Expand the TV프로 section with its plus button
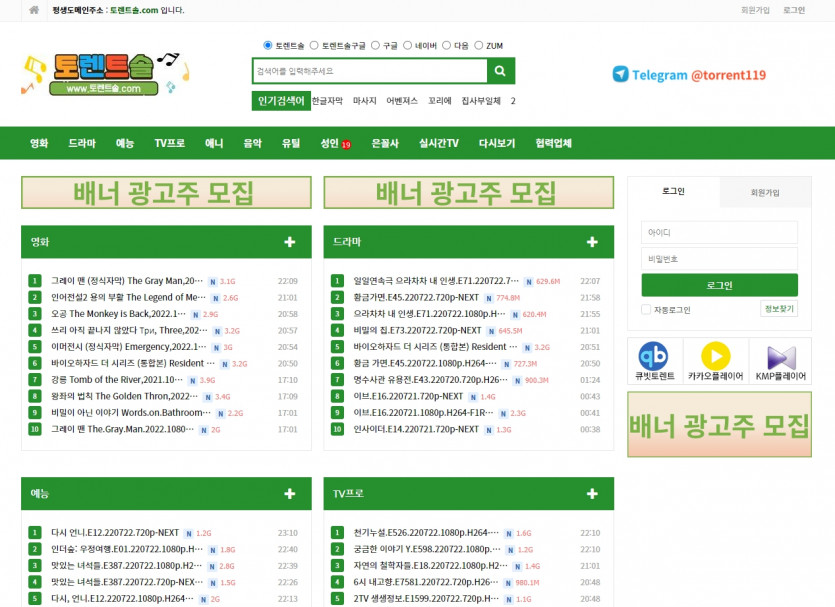The width and height of the screenshot is (835, 607). click(x=592, y=492)
